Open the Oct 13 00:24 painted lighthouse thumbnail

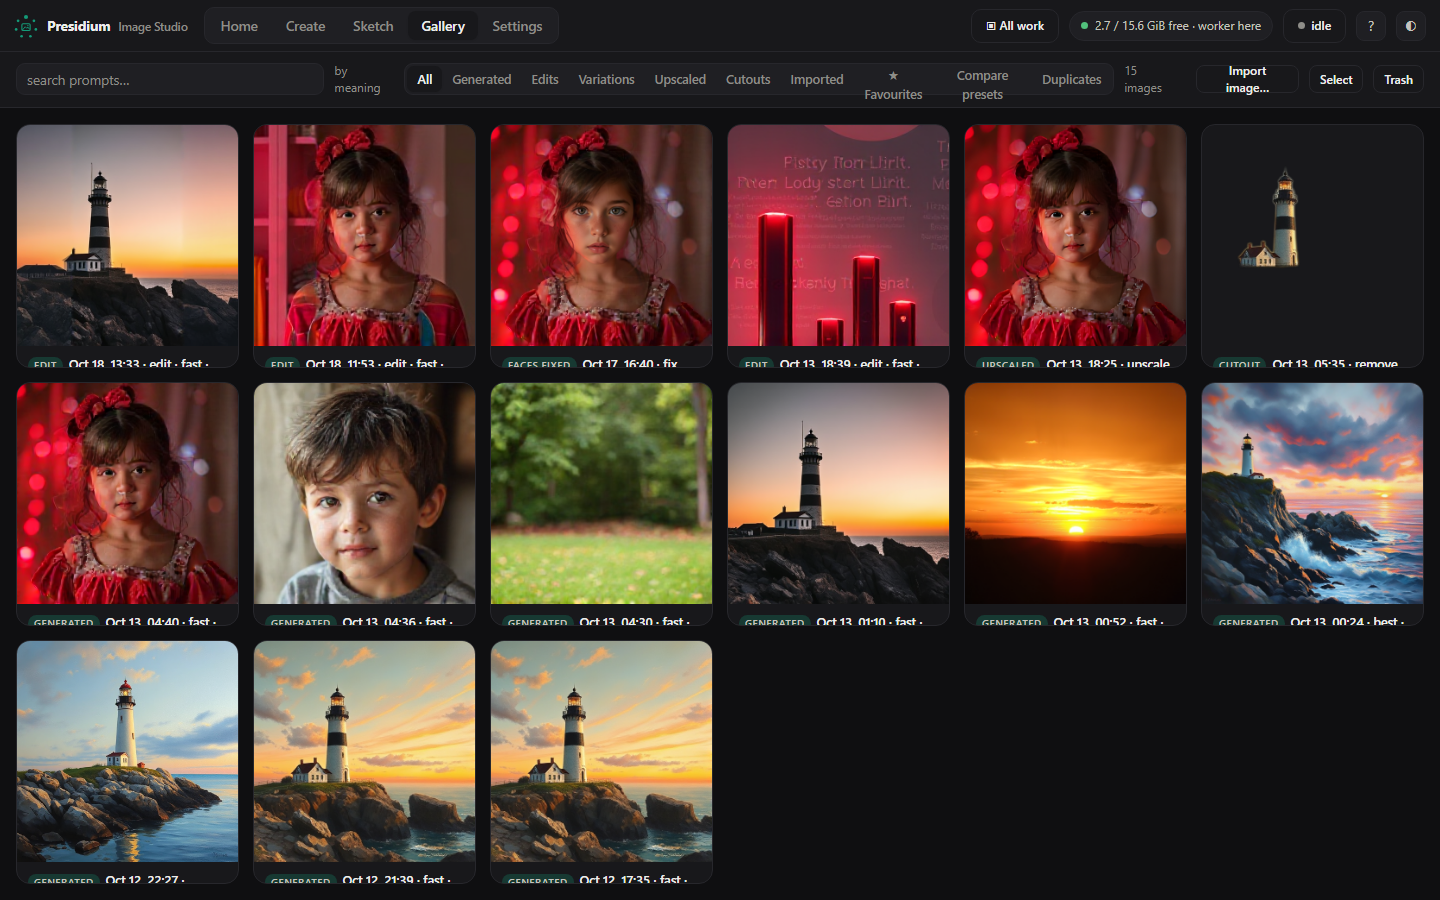1312,494
